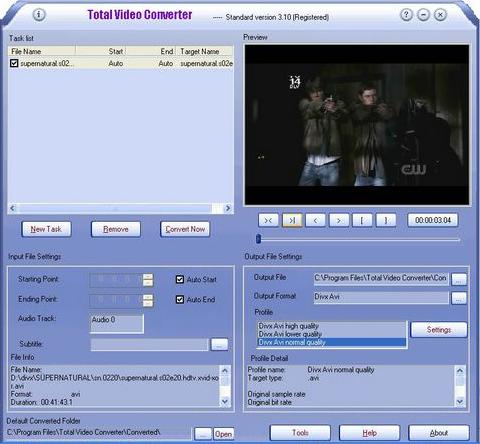Open the converted folder with Open button
Image resolution: width=480 pixels, height=444 pixels.
click(x=223, y=434)
